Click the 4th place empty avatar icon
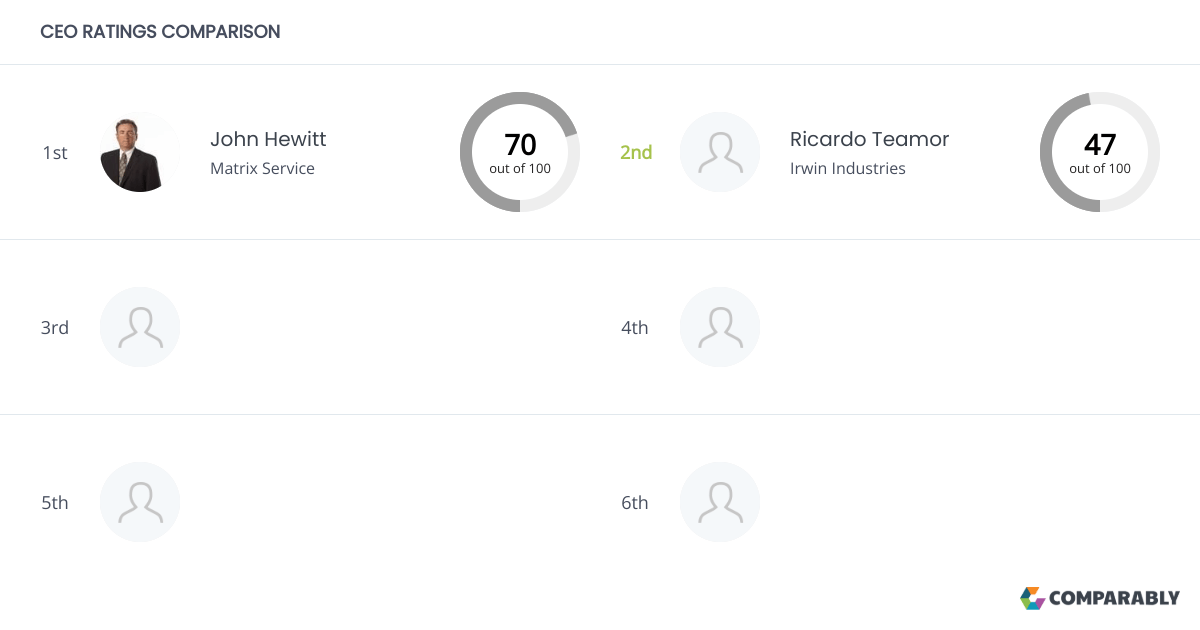Viewport: 1200px width, 630px height. (x=720, y=327)
